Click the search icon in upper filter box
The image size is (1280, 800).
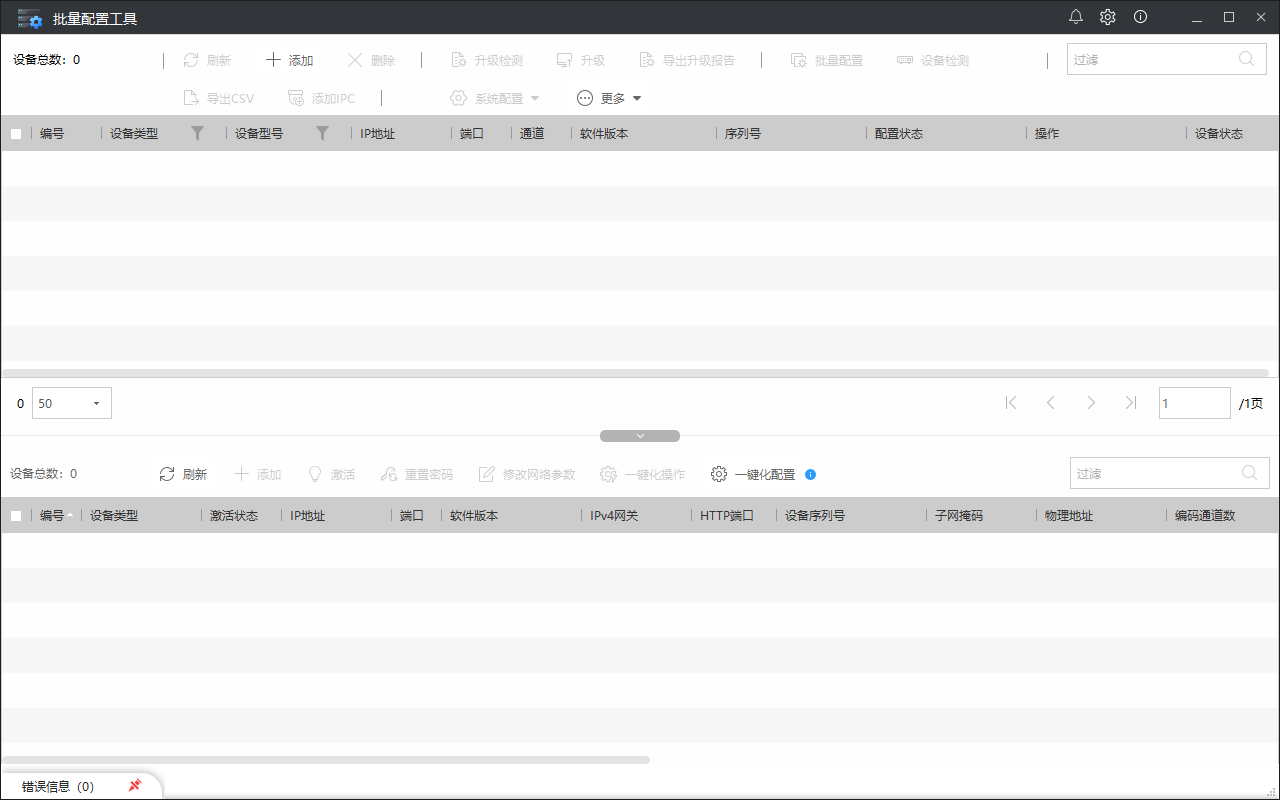point(1246,59)
